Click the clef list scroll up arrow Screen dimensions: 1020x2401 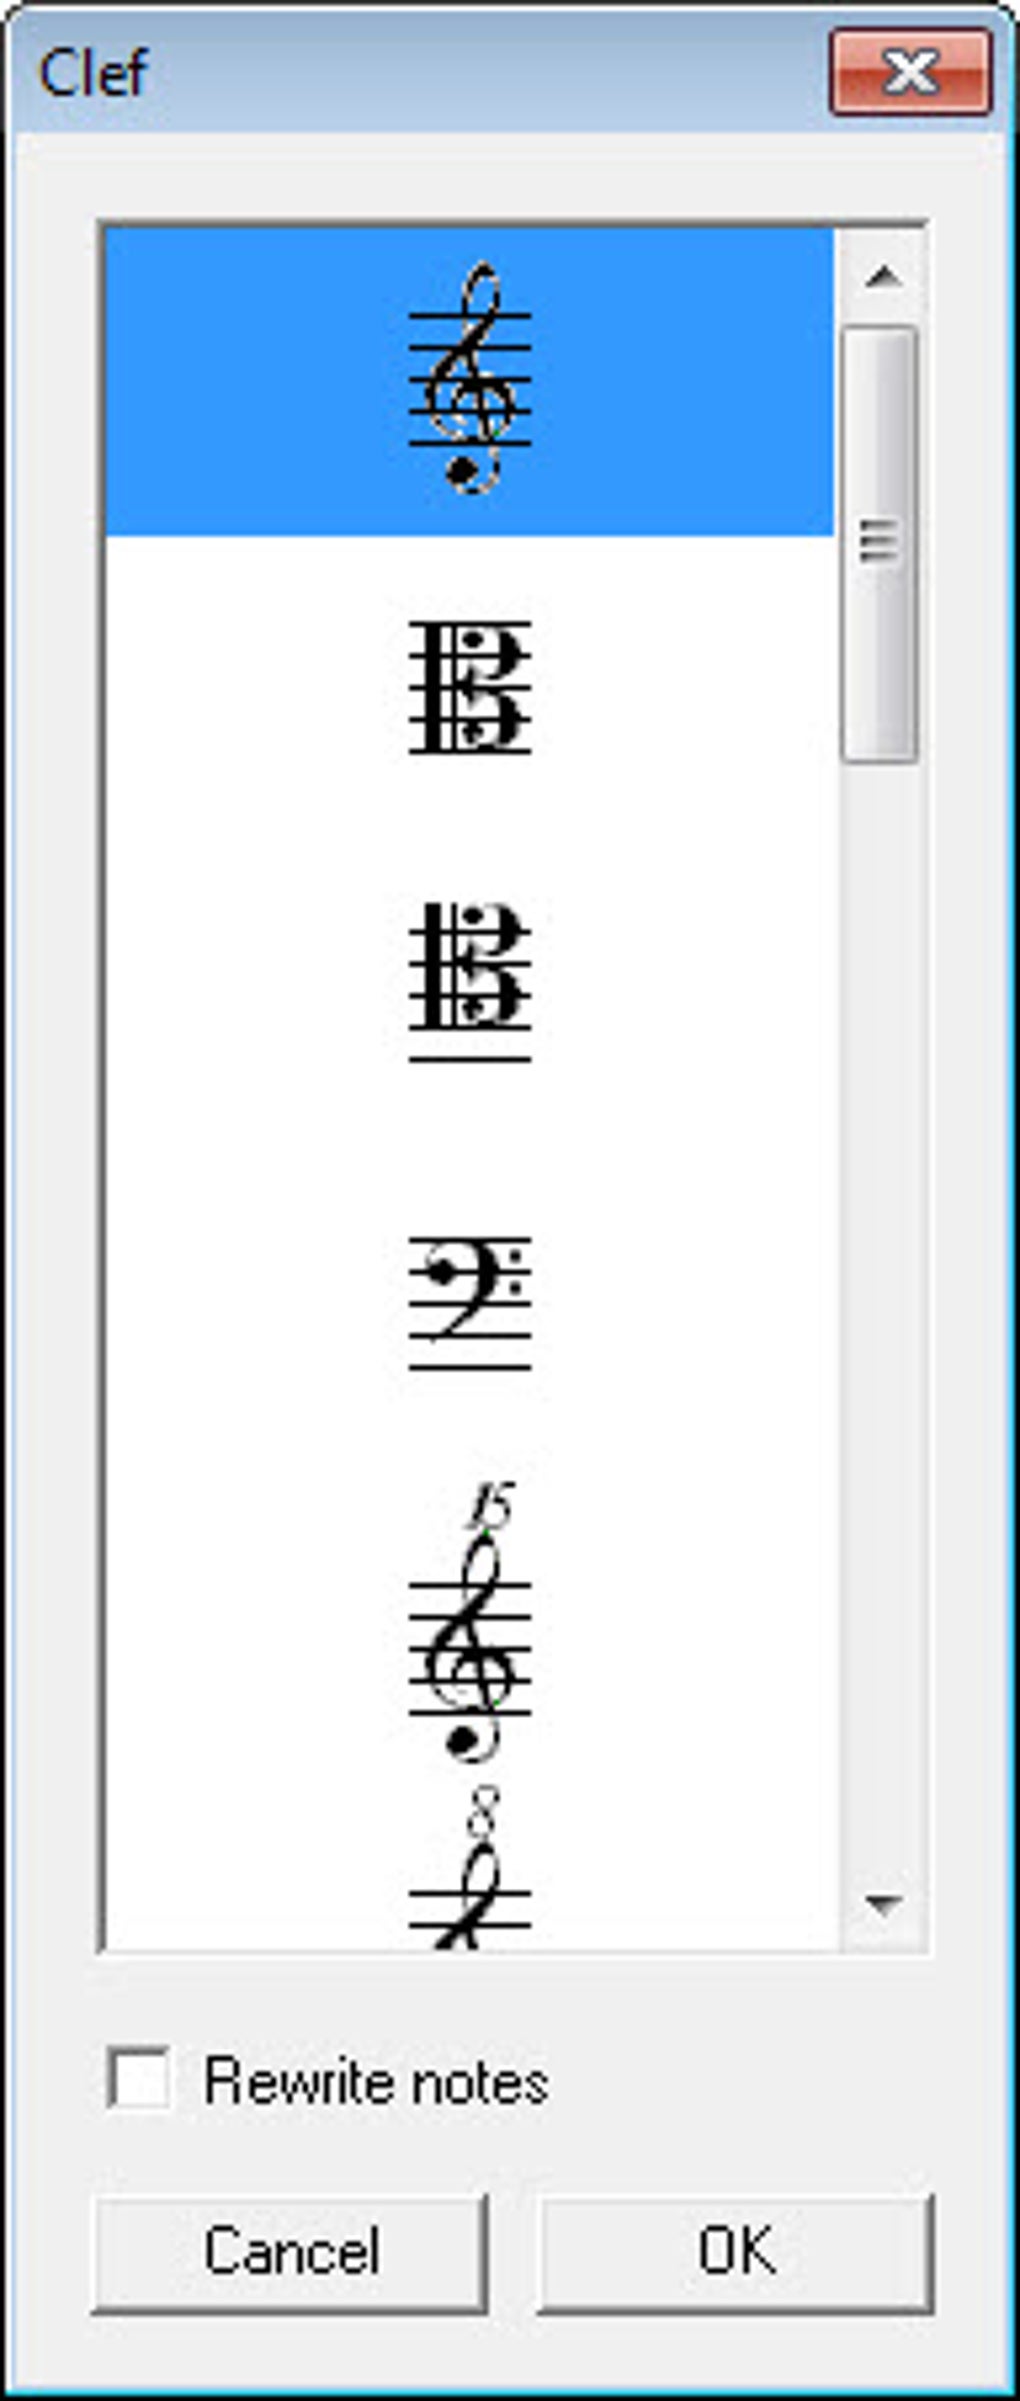pyautogui.click(x=882, y=276)
